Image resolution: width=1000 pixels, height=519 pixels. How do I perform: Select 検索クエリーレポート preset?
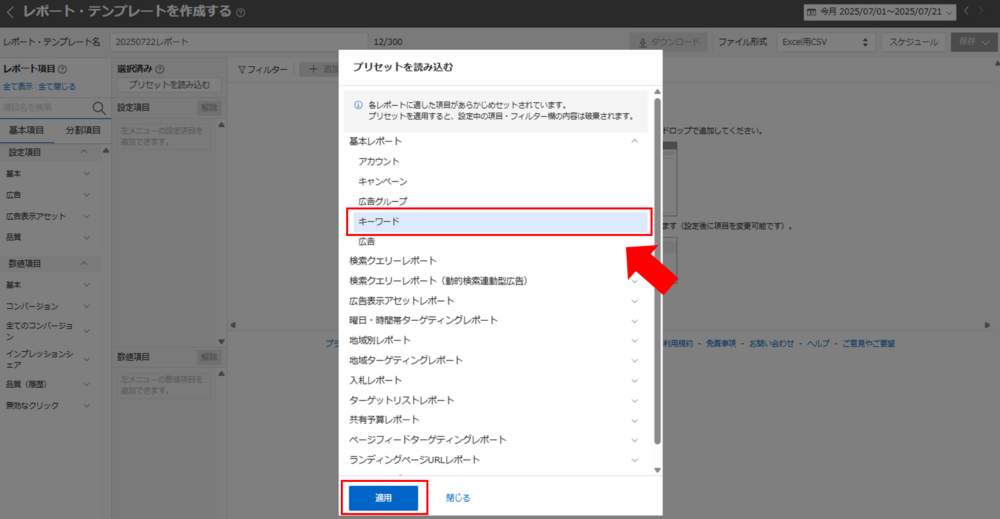[393, 261]
